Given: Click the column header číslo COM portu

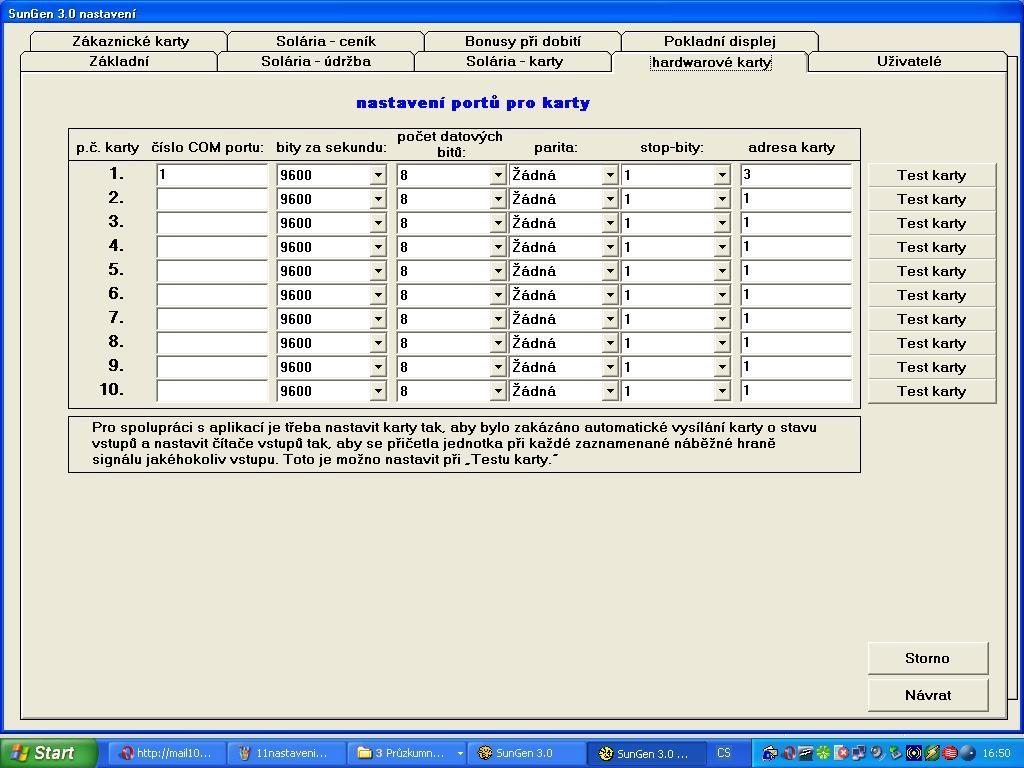Looking at the screenshot, I should tap(208, 148).
